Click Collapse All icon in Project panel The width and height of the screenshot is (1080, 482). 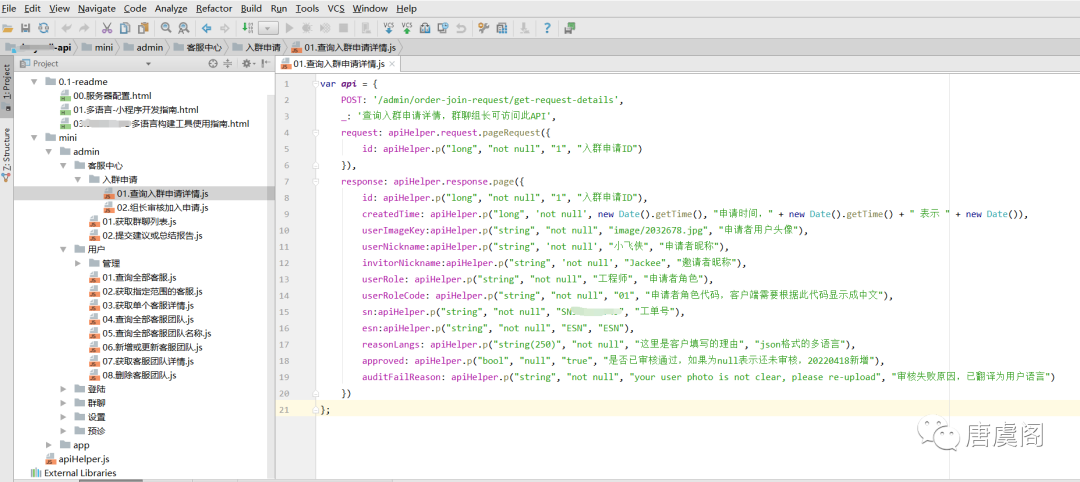[x=228, y=63]
